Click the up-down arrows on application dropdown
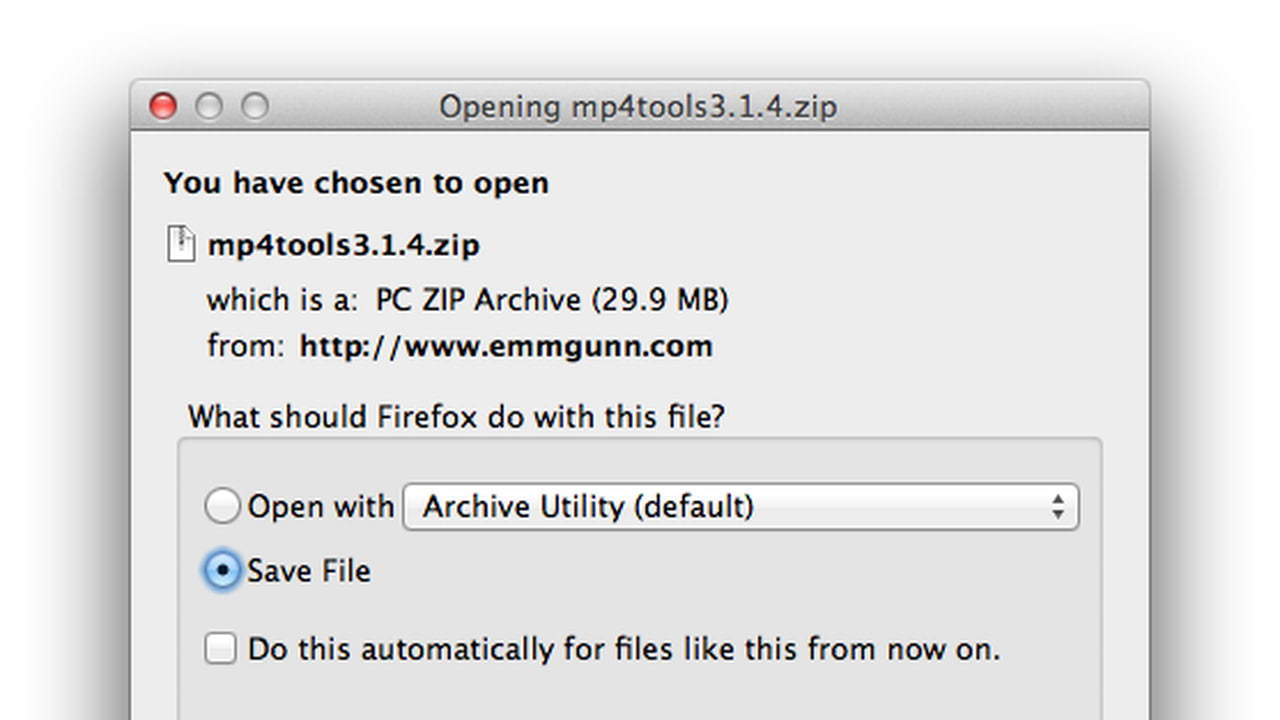The width and height of the screenshot is (1280, 720). 1057,506
